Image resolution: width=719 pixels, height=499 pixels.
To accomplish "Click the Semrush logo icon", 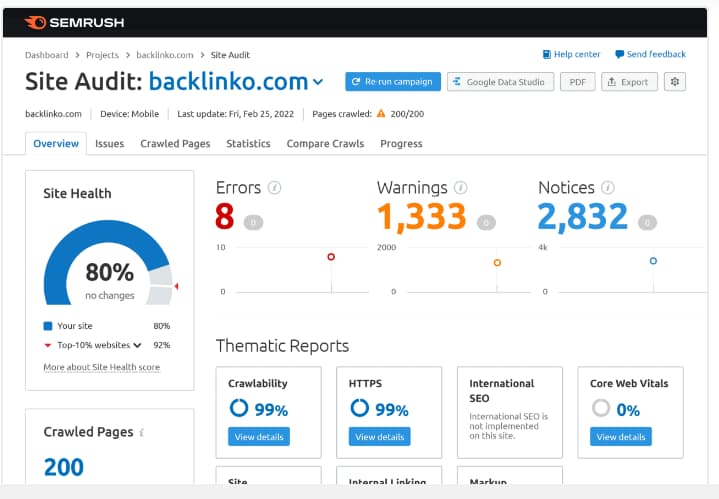I will (35, 21).
